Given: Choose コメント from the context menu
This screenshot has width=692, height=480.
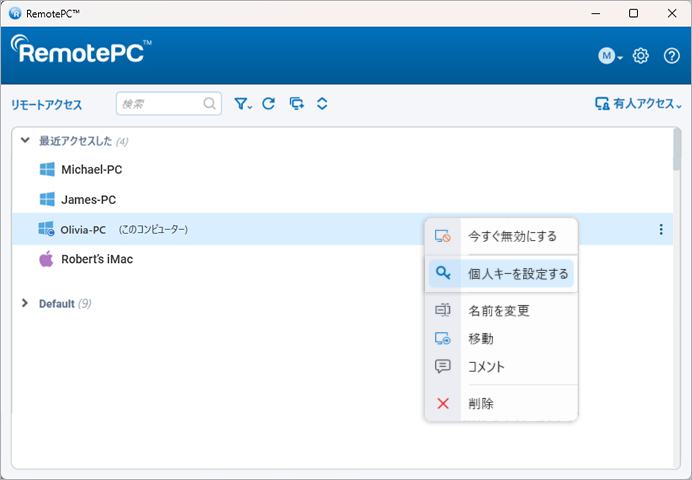Looking at the screenshot, I should (x=501, y=367).
